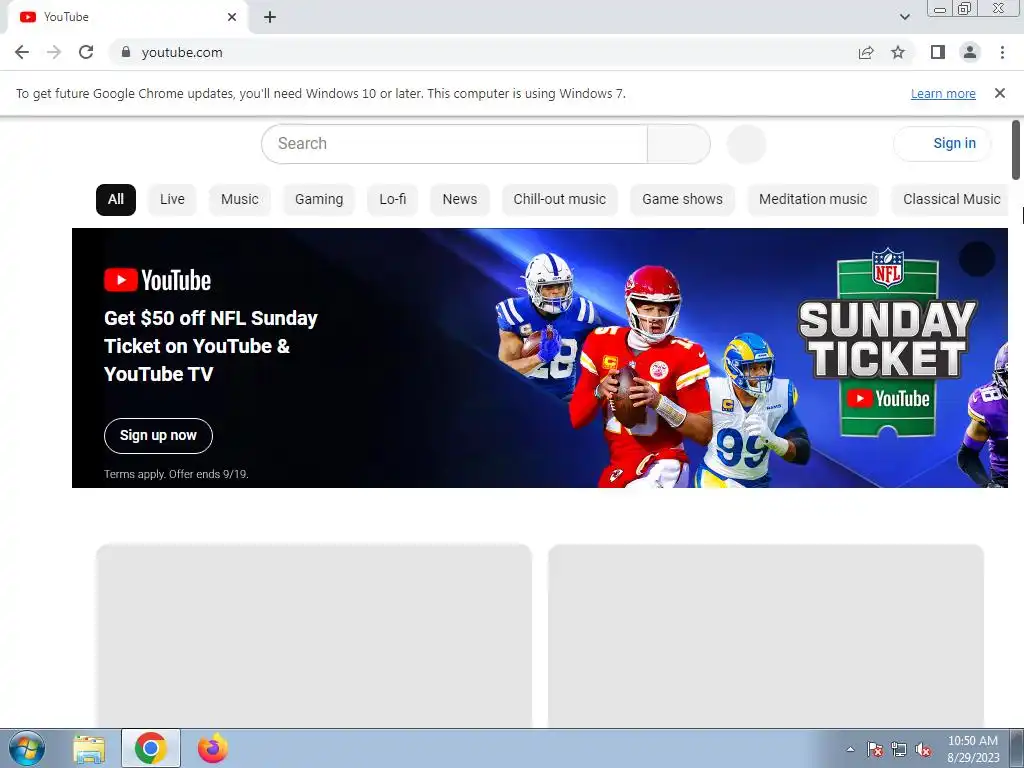The image size is (1024, 768).
Task: Open the first loading video placeholder
Action: [x=314, y=635]
